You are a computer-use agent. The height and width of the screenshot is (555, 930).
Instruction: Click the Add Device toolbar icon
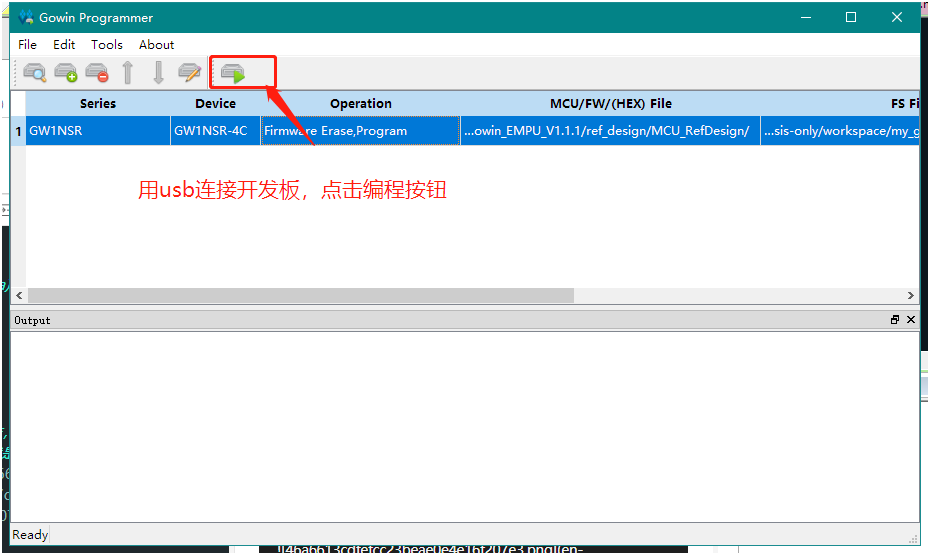click(66, 73)
